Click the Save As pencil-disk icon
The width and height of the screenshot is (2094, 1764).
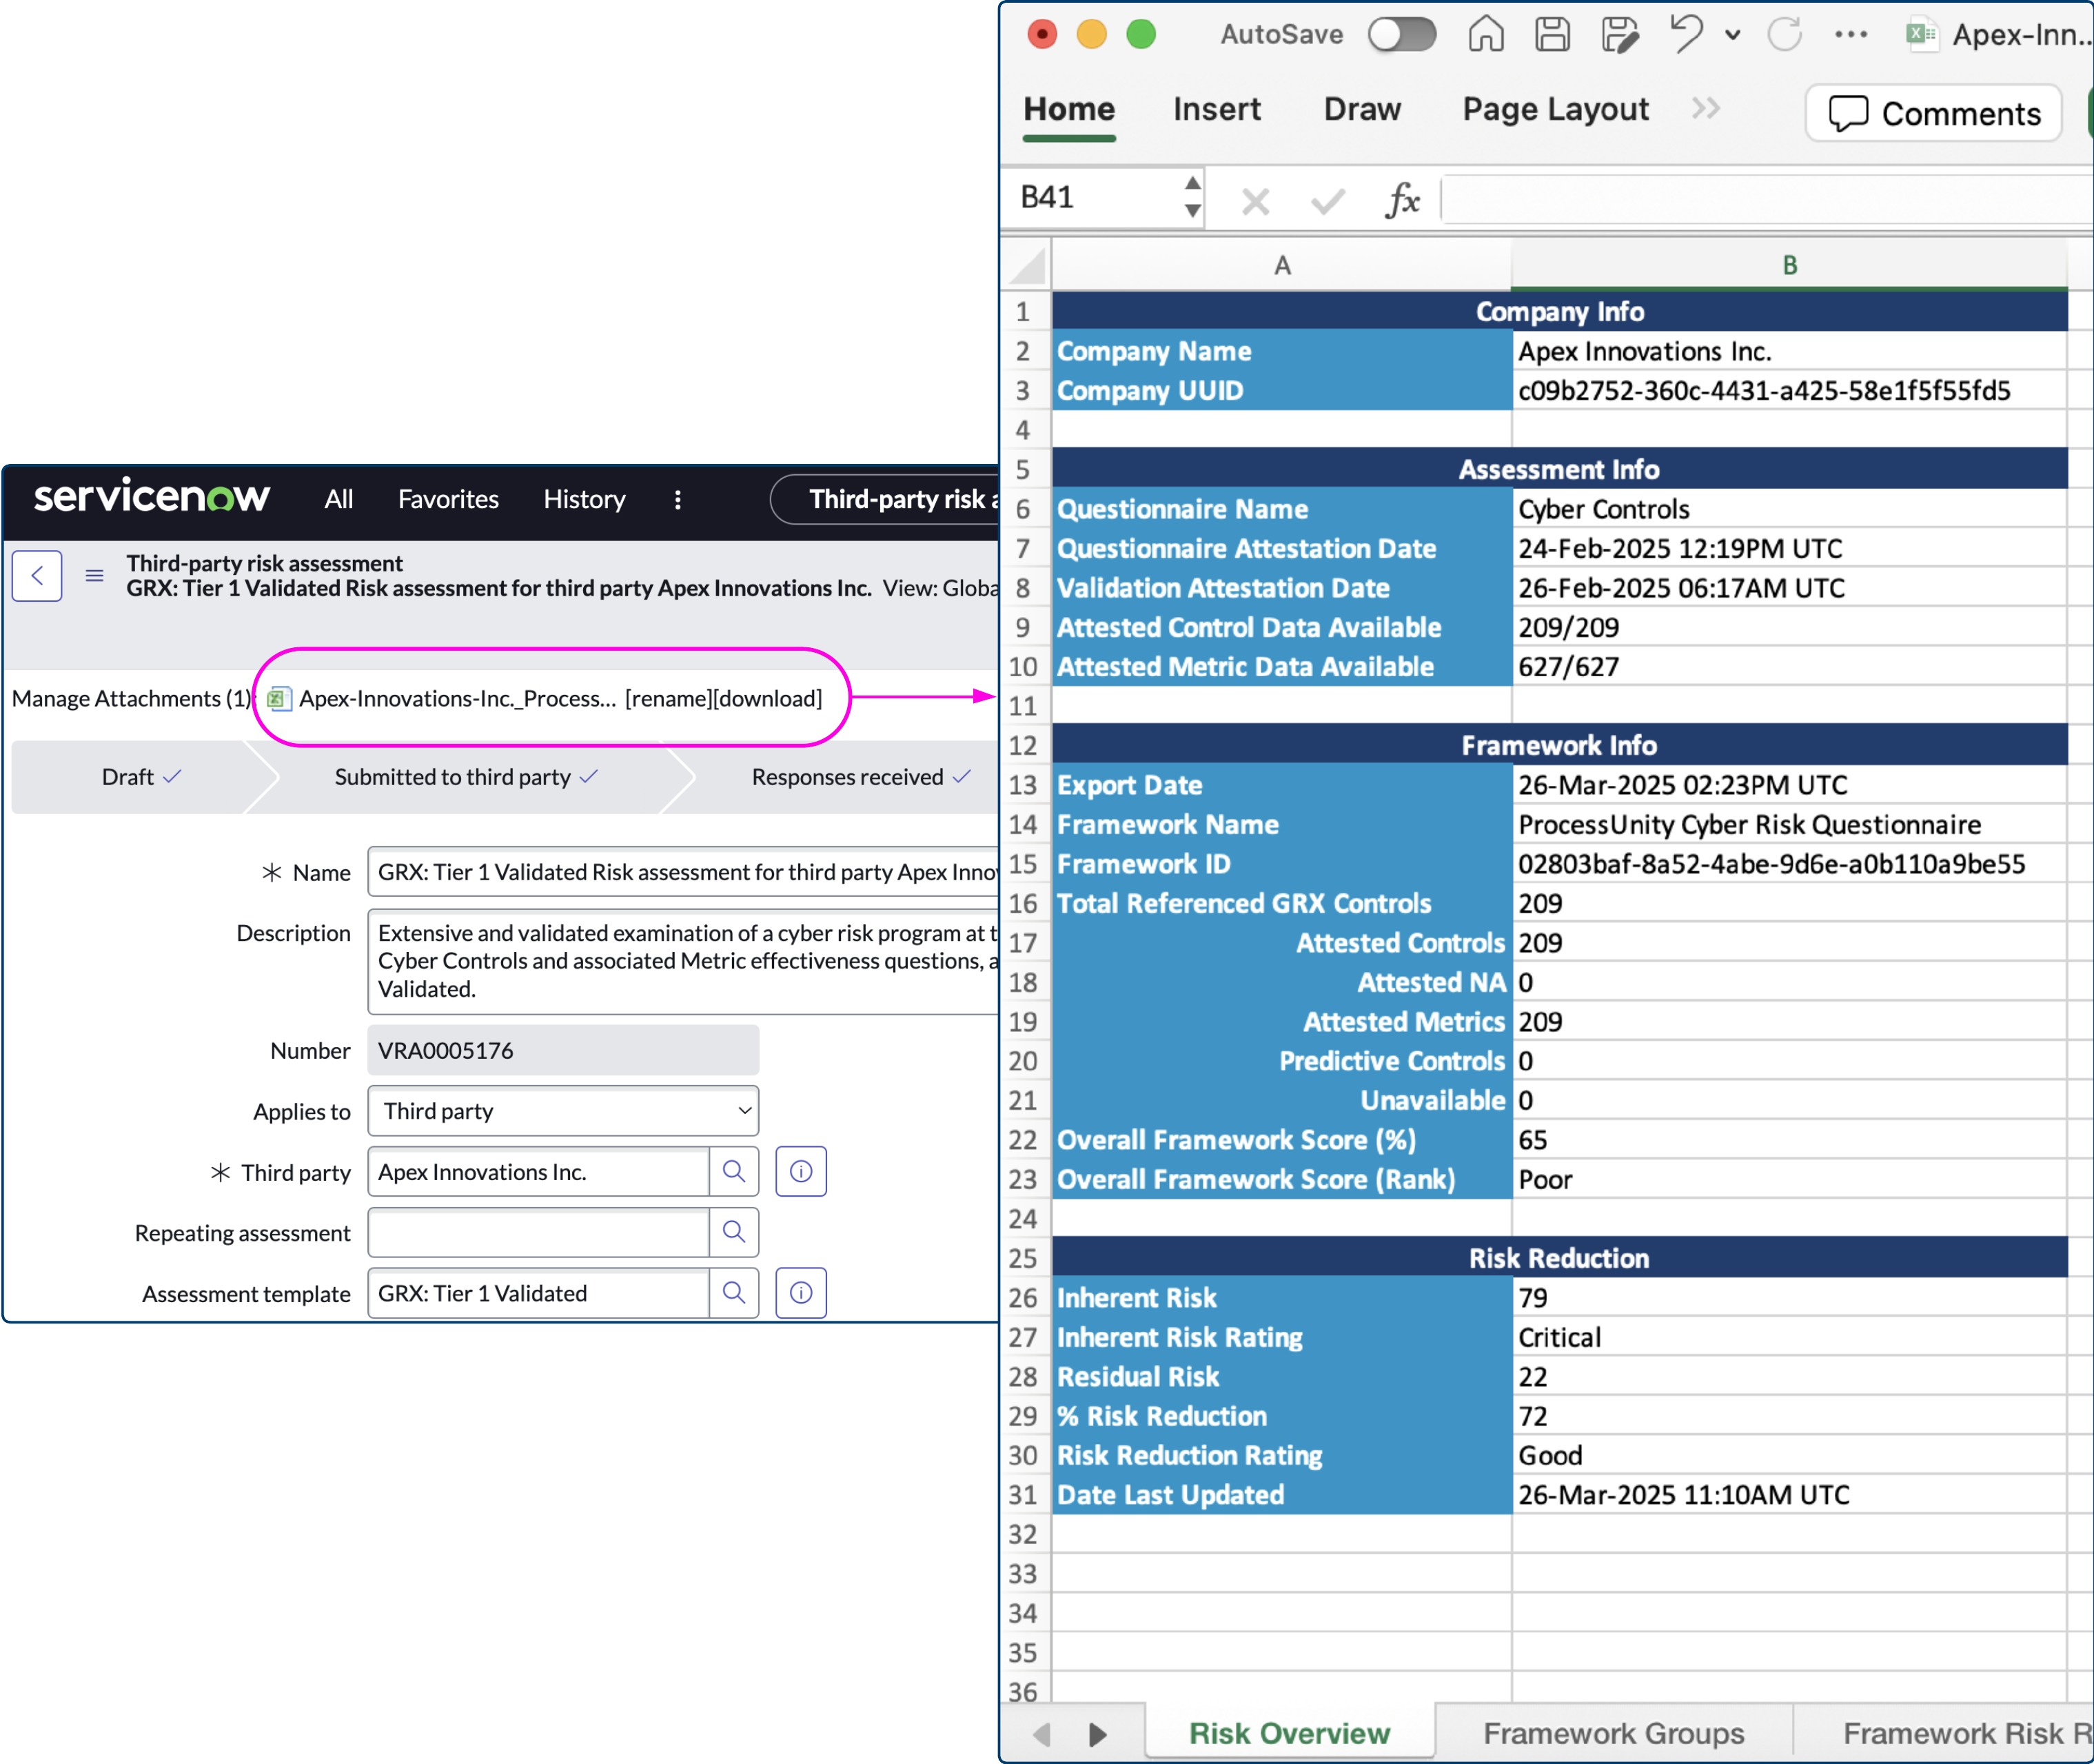1620,35
